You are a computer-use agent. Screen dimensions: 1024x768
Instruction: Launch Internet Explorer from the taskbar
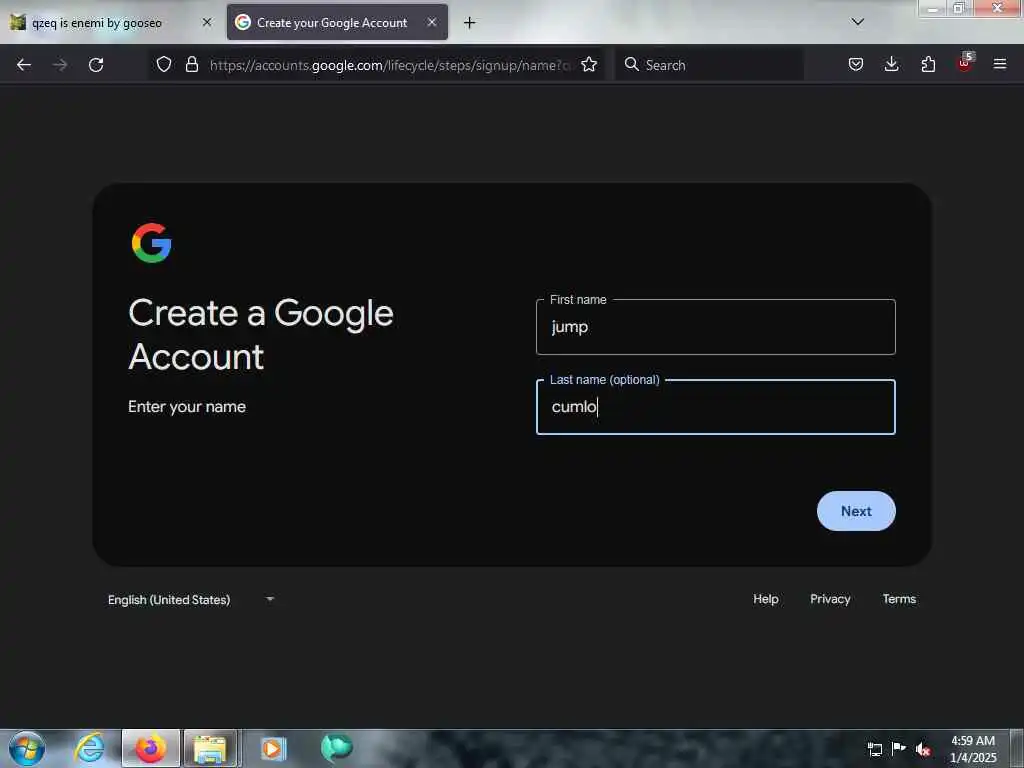[89, 748]
